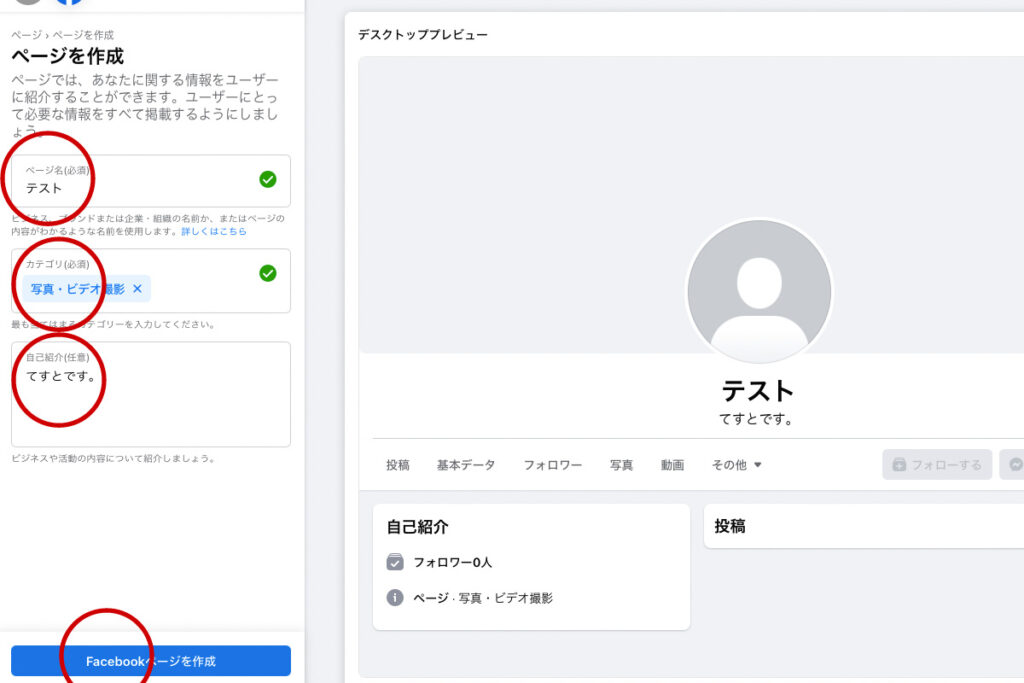
Task: Click the follower count icon in 自己紹介
Action: click(x=395, y=562)
